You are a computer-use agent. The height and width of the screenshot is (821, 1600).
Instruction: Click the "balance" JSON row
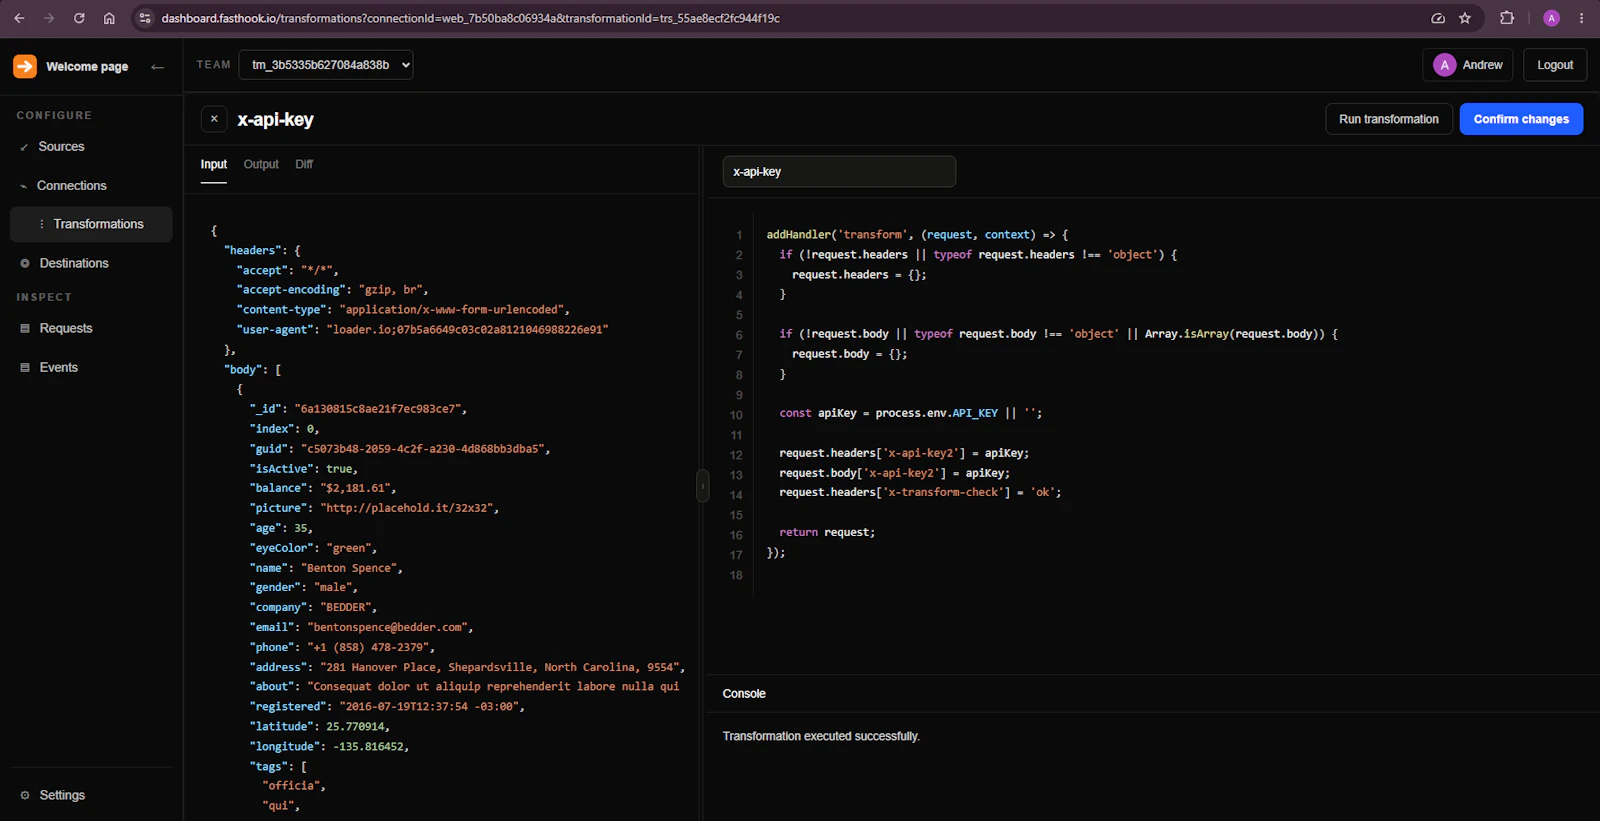coord(323,489)
